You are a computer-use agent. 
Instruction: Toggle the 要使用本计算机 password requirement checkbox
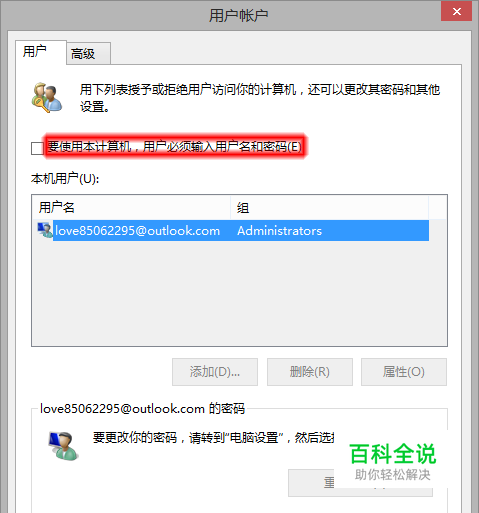37,148
